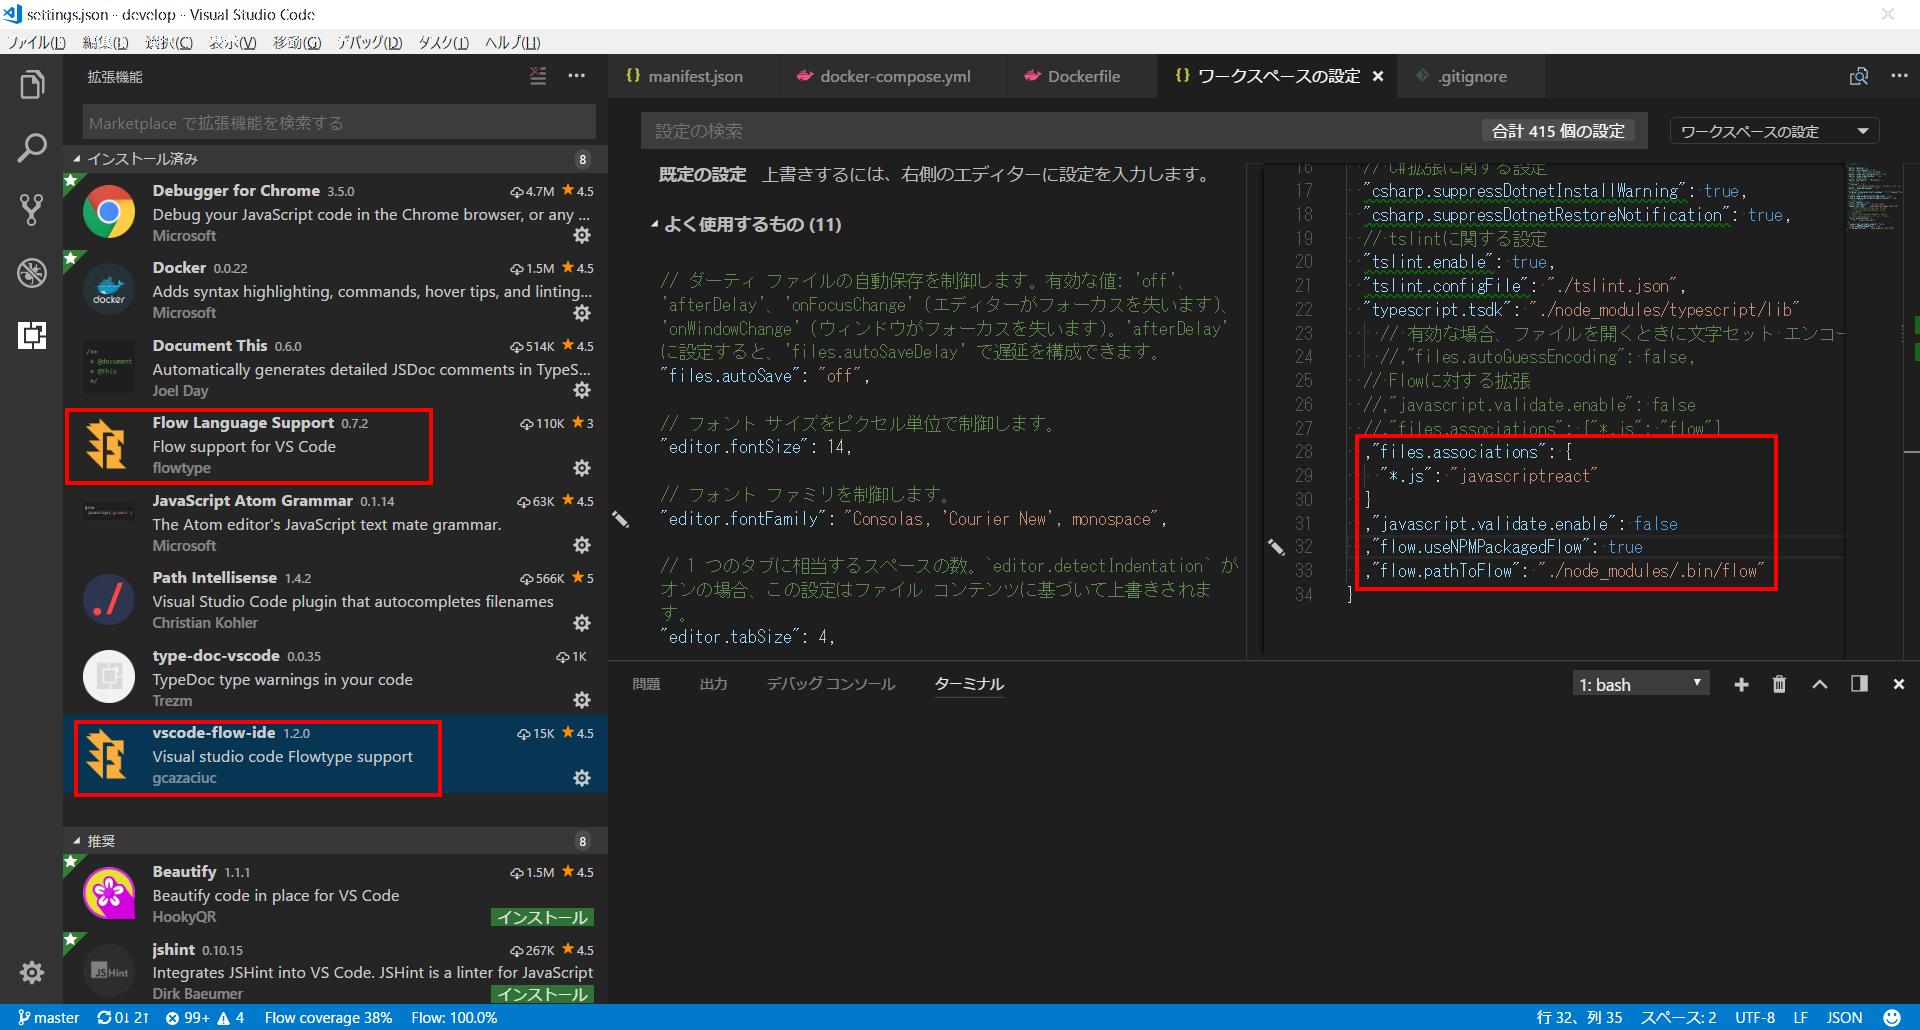This screenshot has height=1030, width=1920.
Task: Open the デバッグ(D) menu
Action: (x=369, y=42)
